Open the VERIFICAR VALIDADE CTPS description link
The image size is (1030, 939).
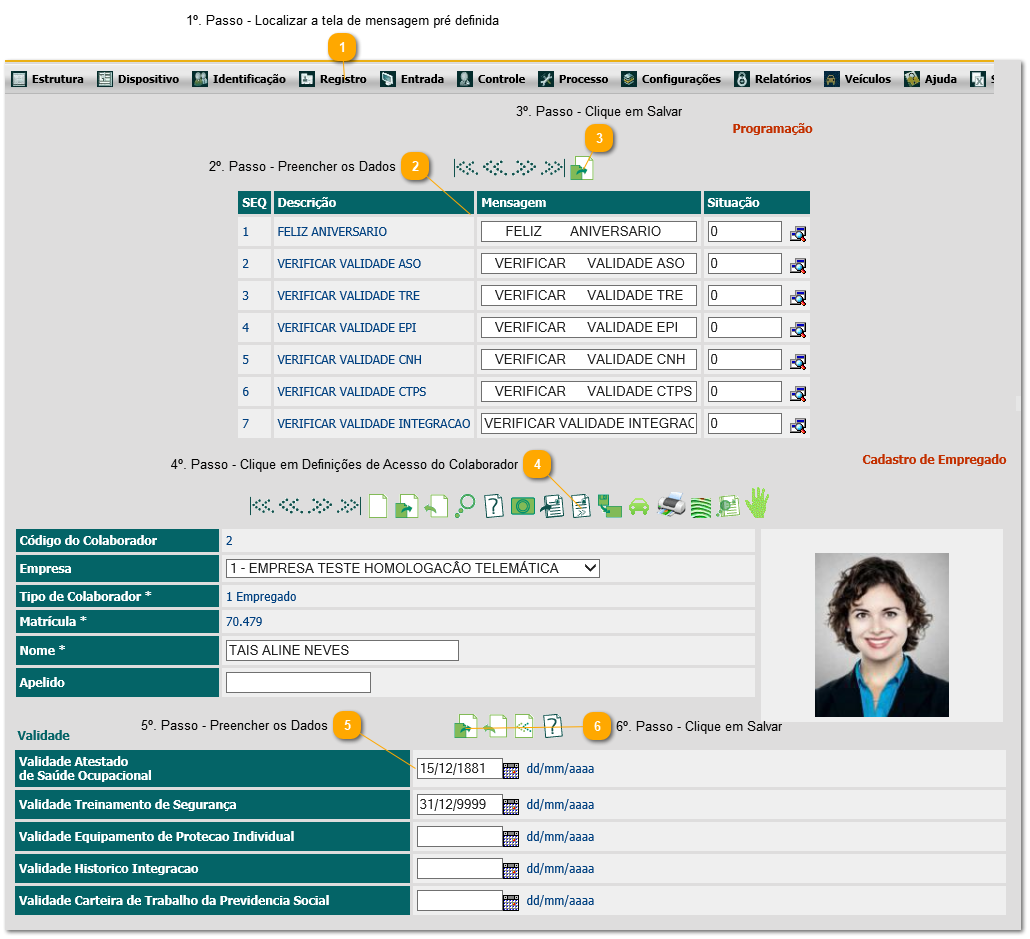tap(351, 392)
